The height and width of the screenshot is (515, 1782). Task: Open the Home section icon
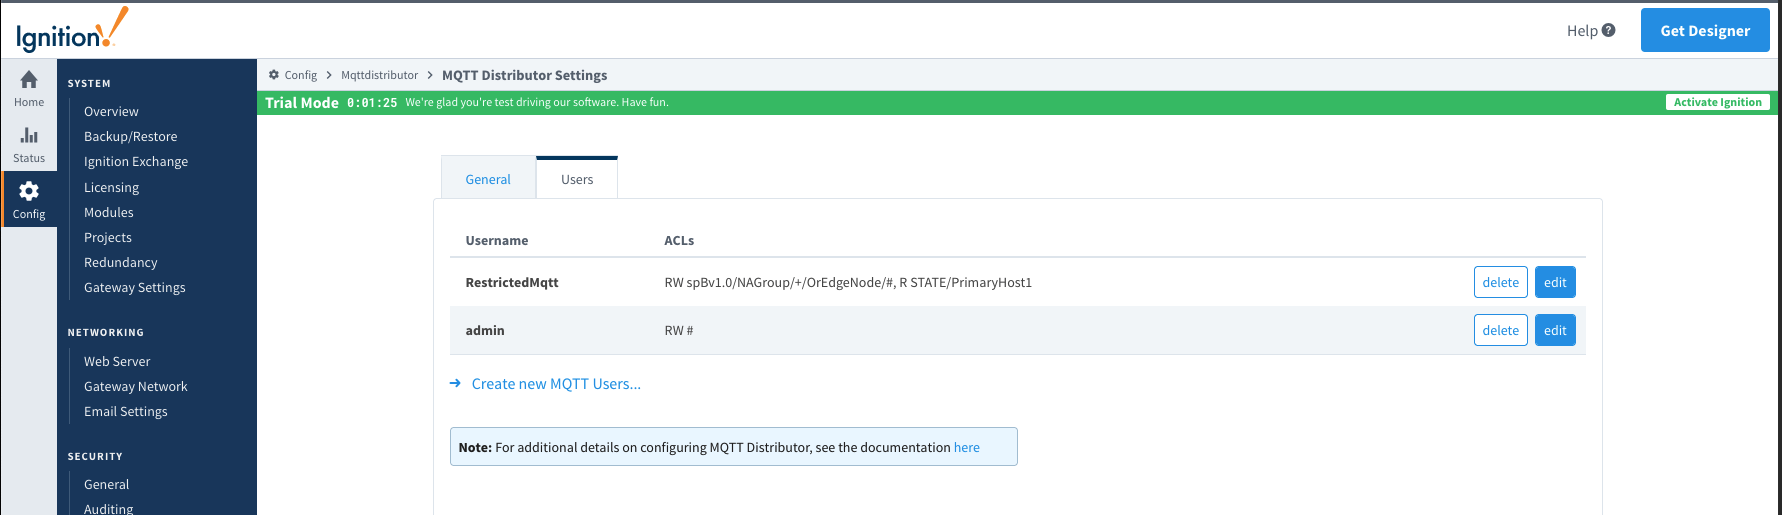click(29, 79)
